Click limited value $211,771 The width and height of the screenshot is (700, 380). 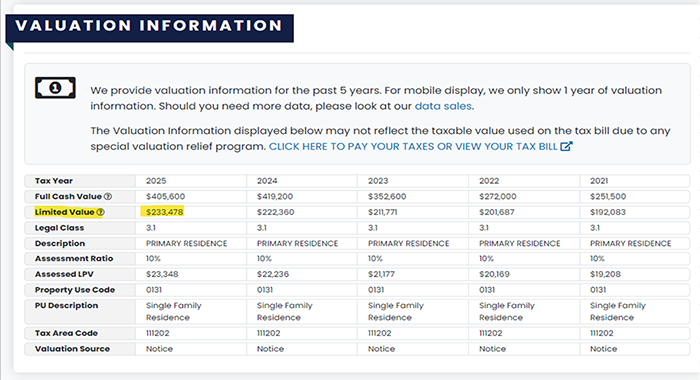383,212
